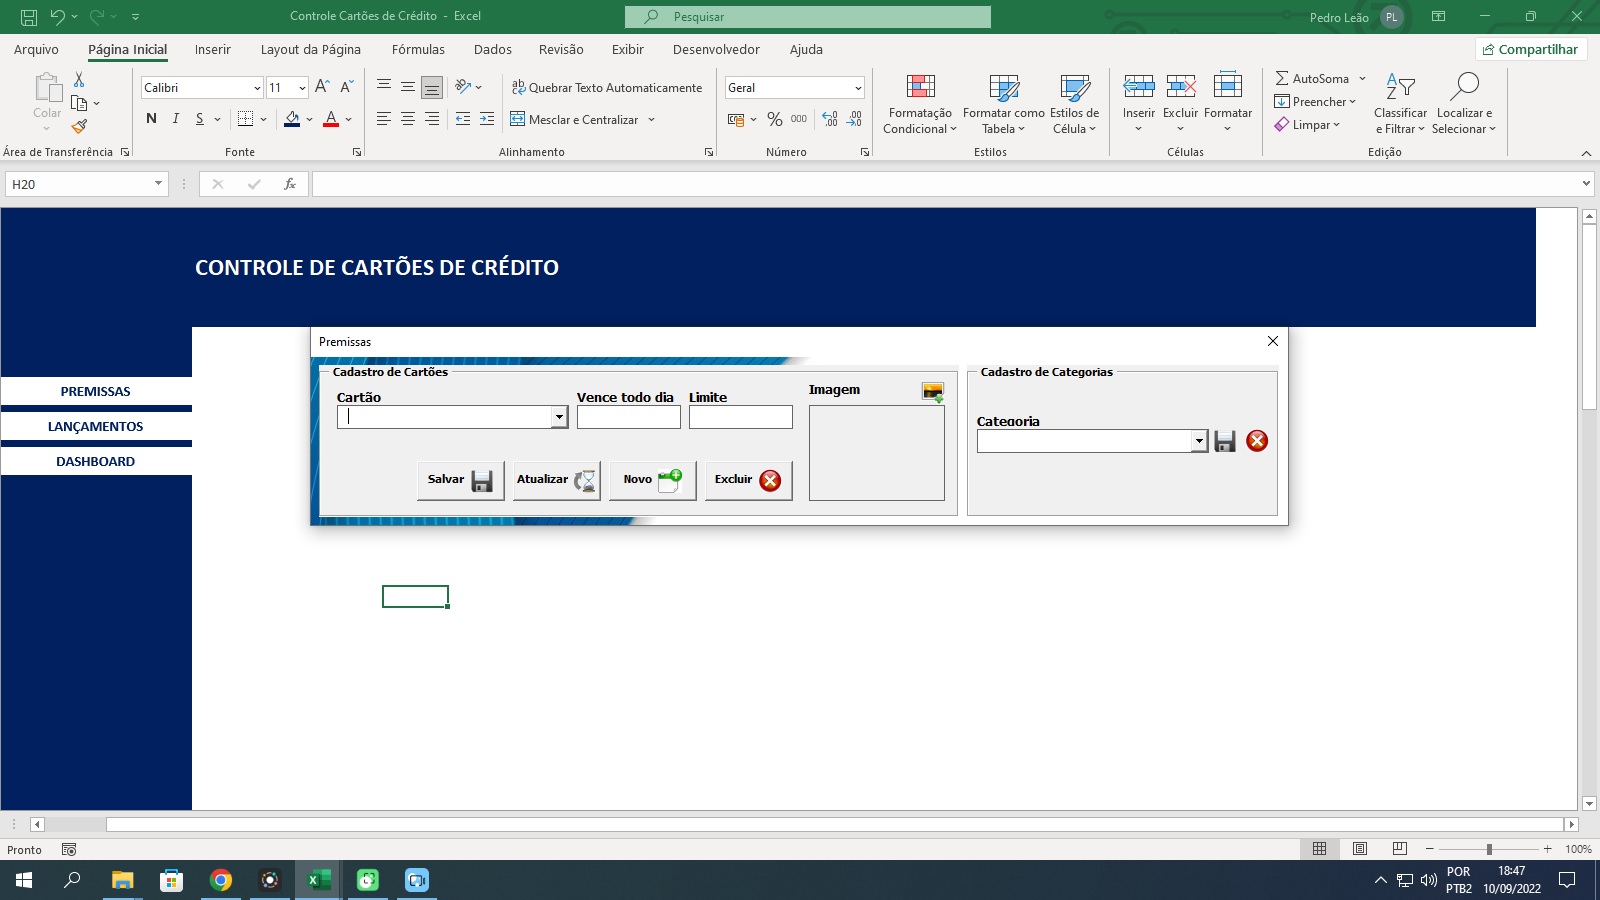This screenshot has height=900, width=1600.
Task: Click the AutoSoma sum icon
Action: tap(1282, 78)
